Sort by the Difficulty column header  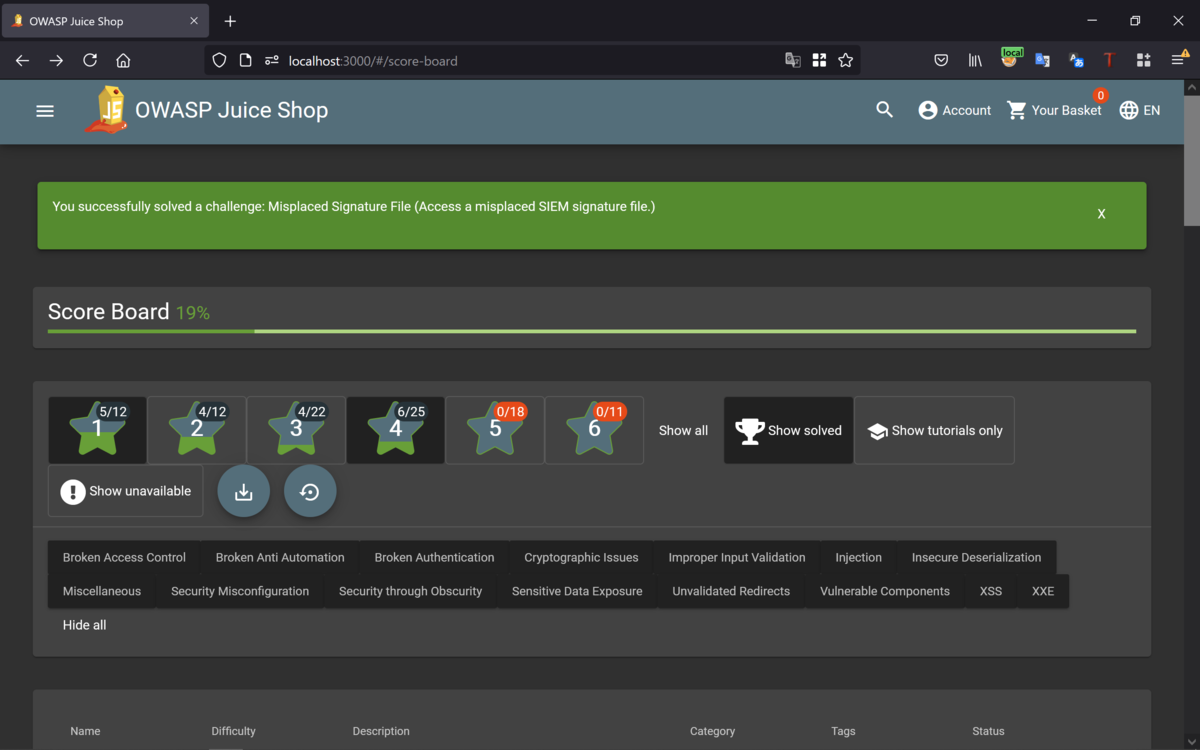pos(234,731)
